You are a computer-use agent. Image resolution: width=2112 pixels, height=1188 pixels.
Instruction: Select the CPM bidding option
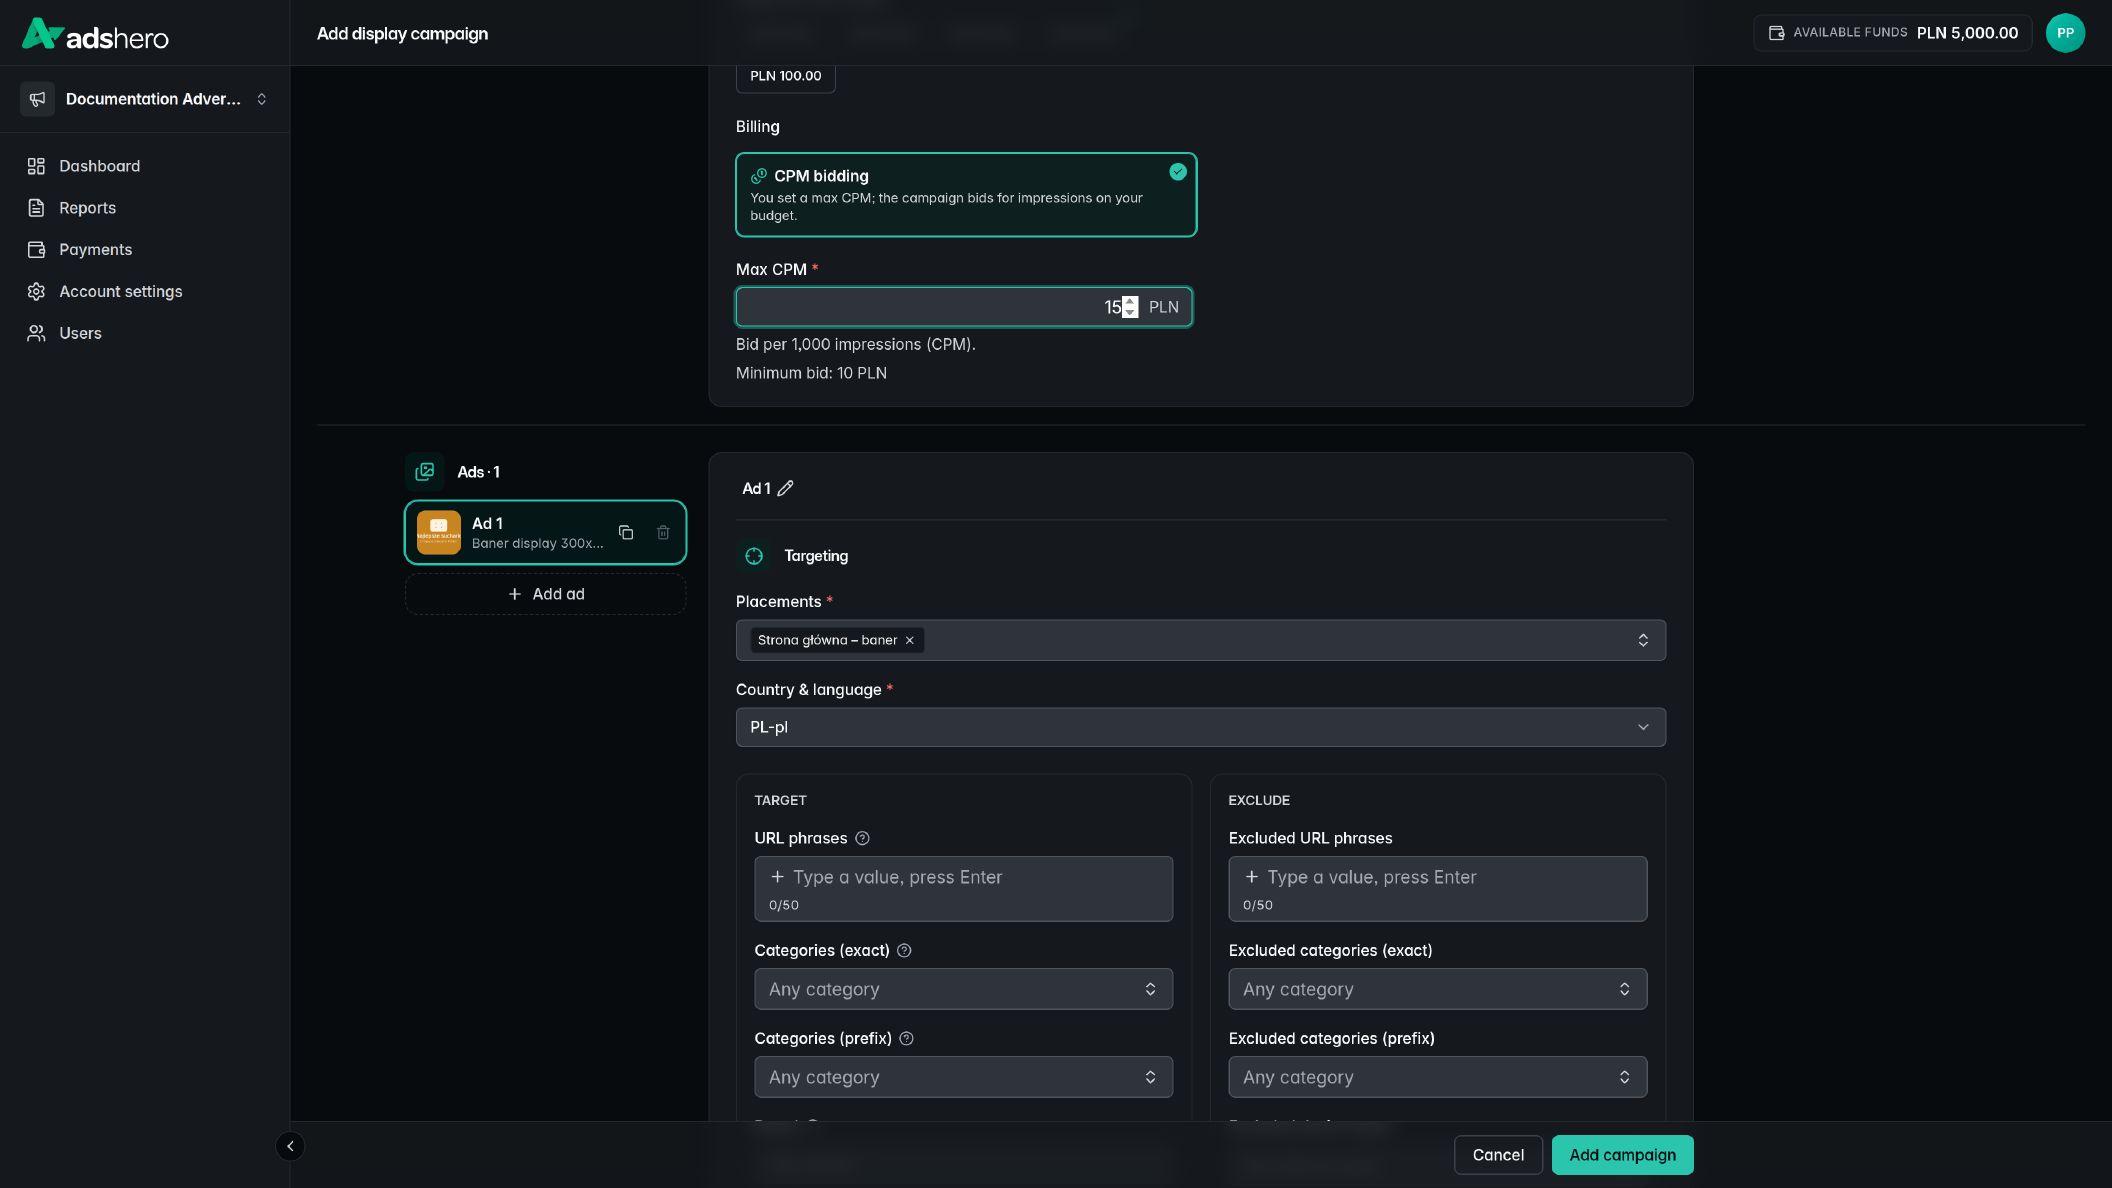point(966,195)
